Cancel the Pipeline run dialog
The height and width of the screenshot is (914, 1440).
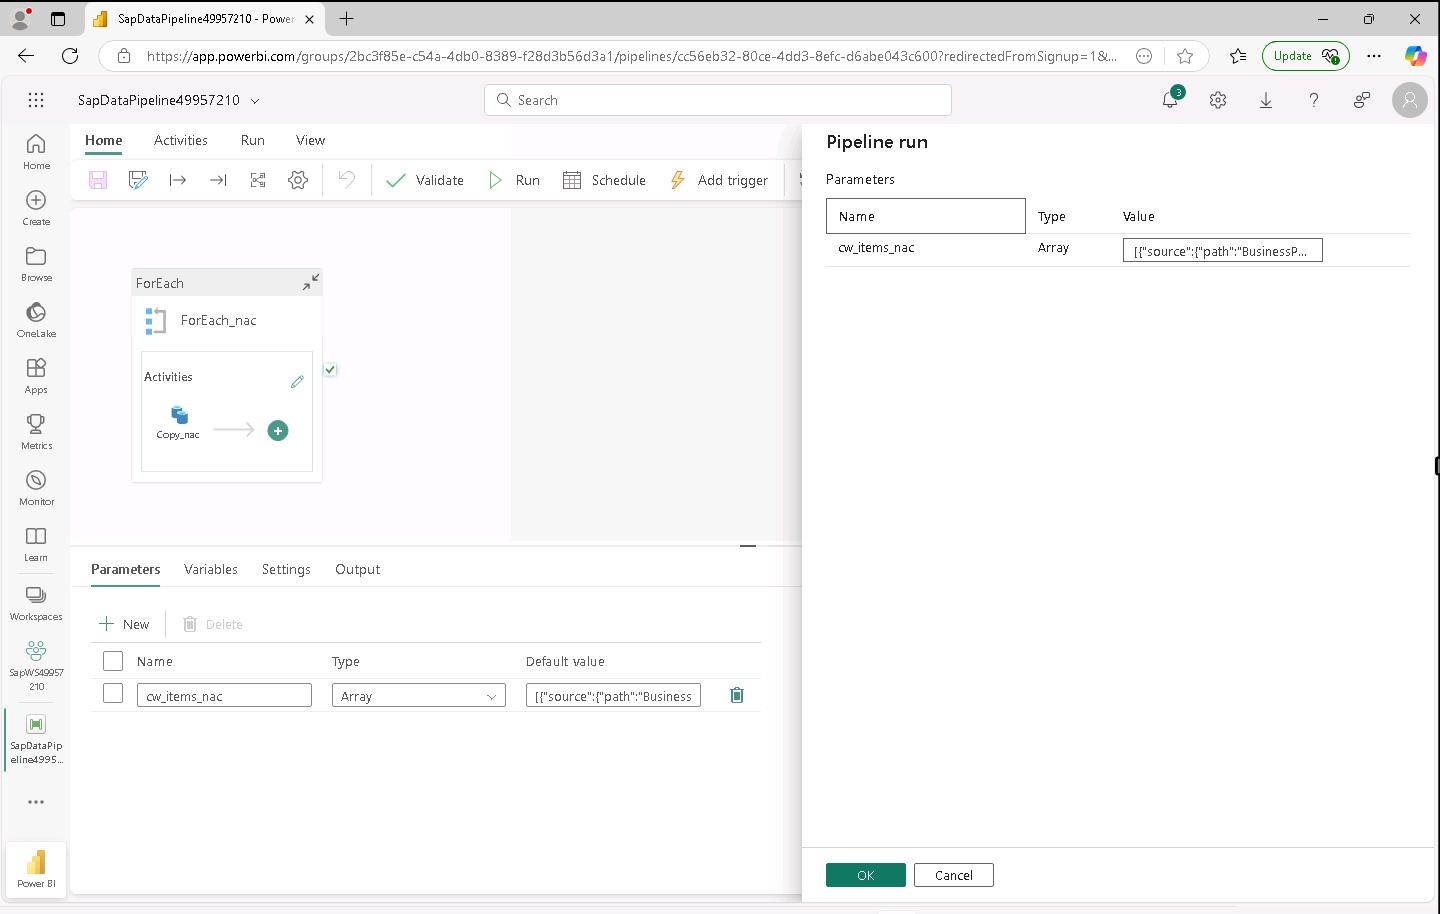tap(953, 875)
